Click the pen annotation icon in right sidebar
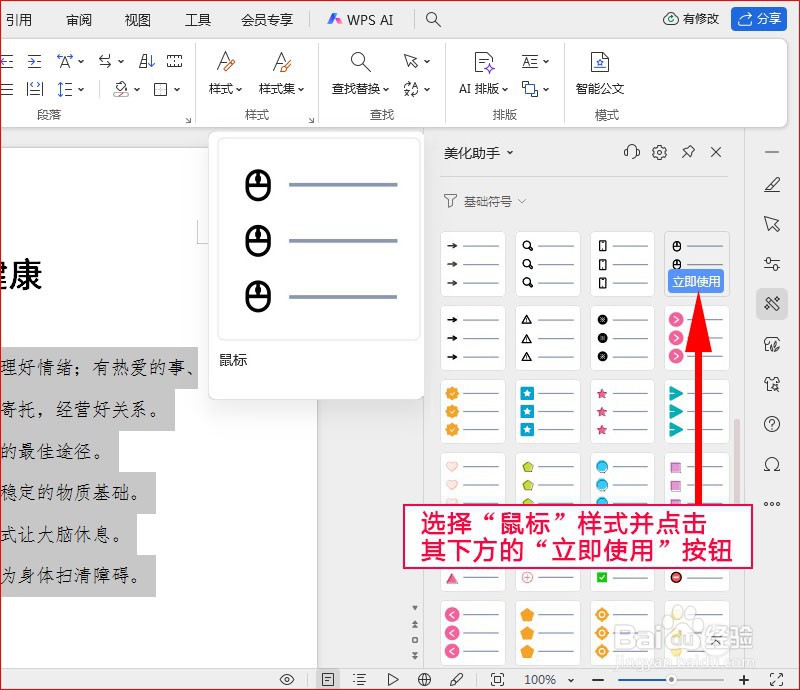The height and width of the screenshot is (690, 800). (x=771, y=184)
